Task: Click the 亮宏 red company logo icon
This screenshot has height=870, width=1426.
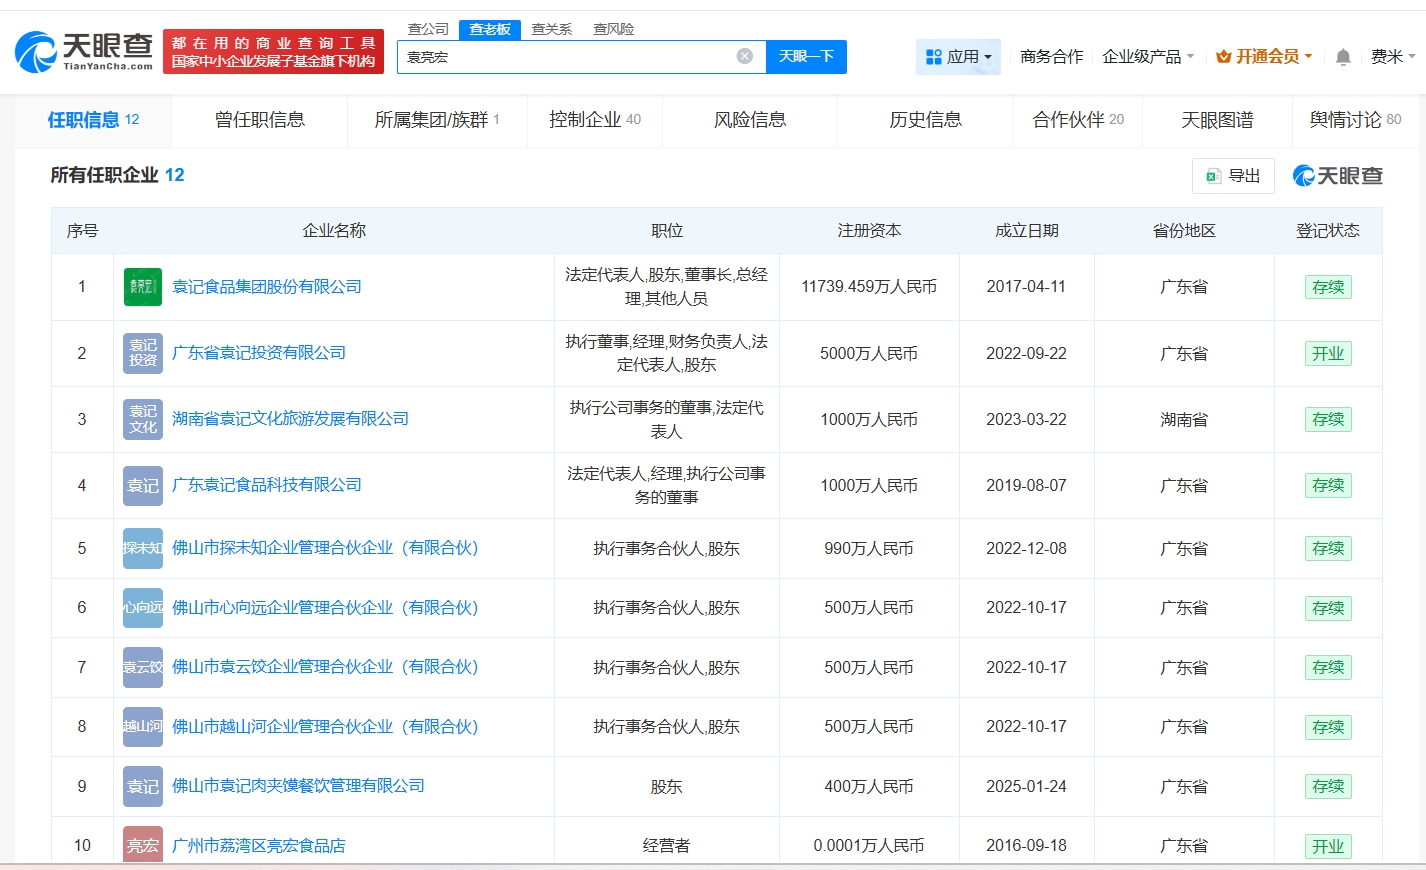Action: tap(143, 845)
